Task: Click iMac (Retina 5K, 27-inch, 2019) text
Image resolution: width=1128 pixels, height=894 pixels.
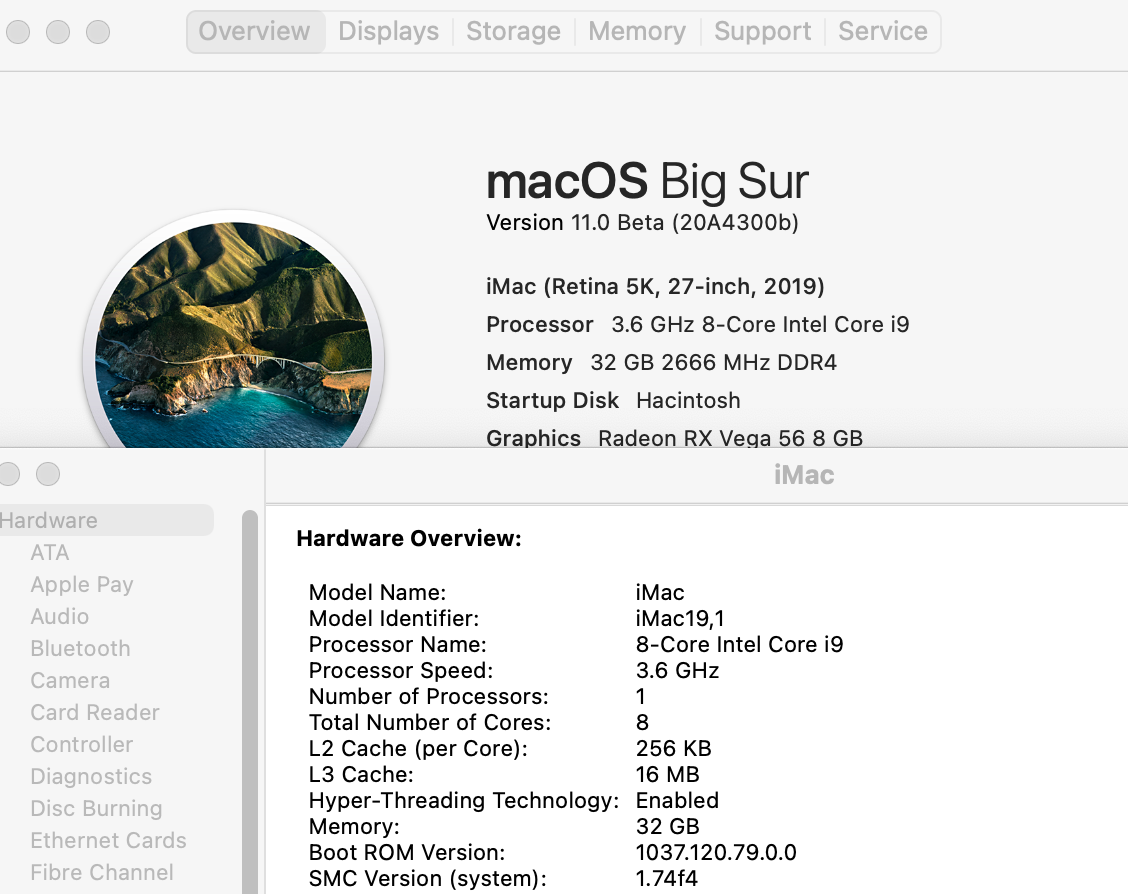Action: click(655, 287)
